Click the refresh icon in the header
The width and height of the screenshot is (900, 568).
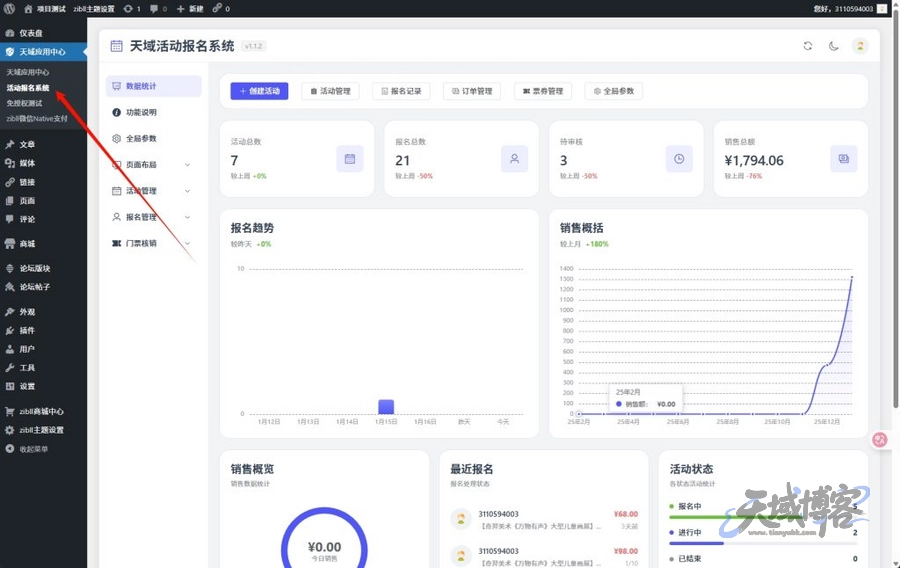[x=808, y=46]
